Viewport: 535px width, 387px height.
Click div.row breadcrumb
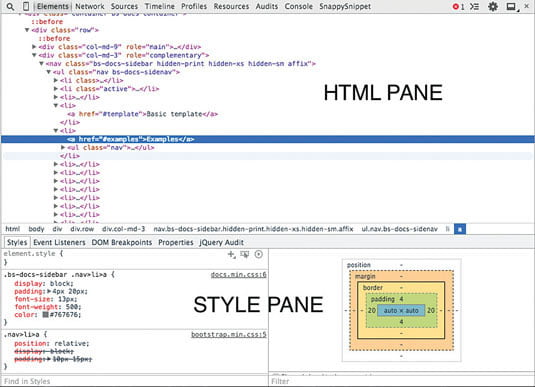(x=82, y=229)
